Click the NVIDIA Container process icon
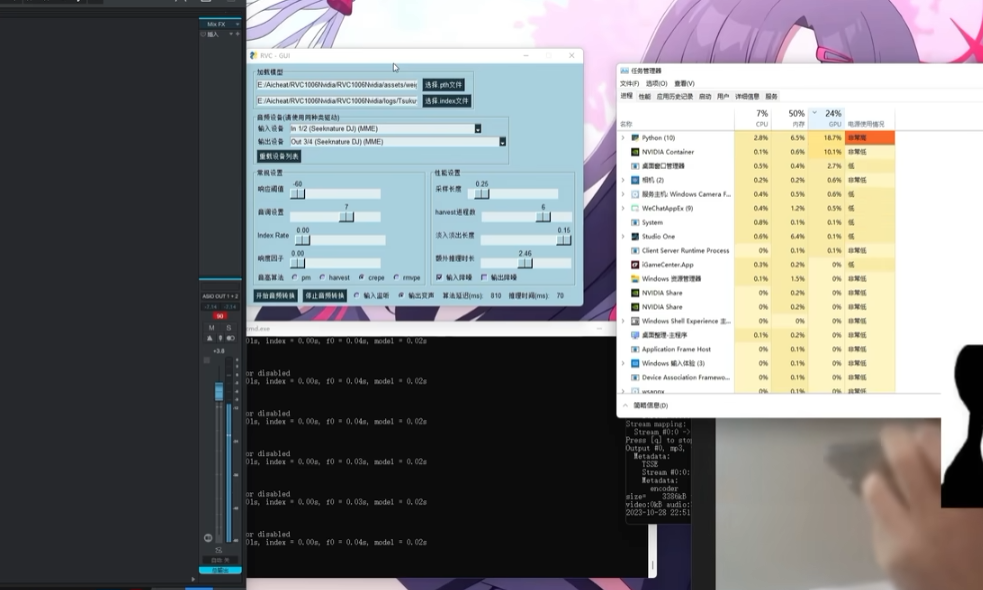This screenshot has height=590, width=983. (634, 152)
